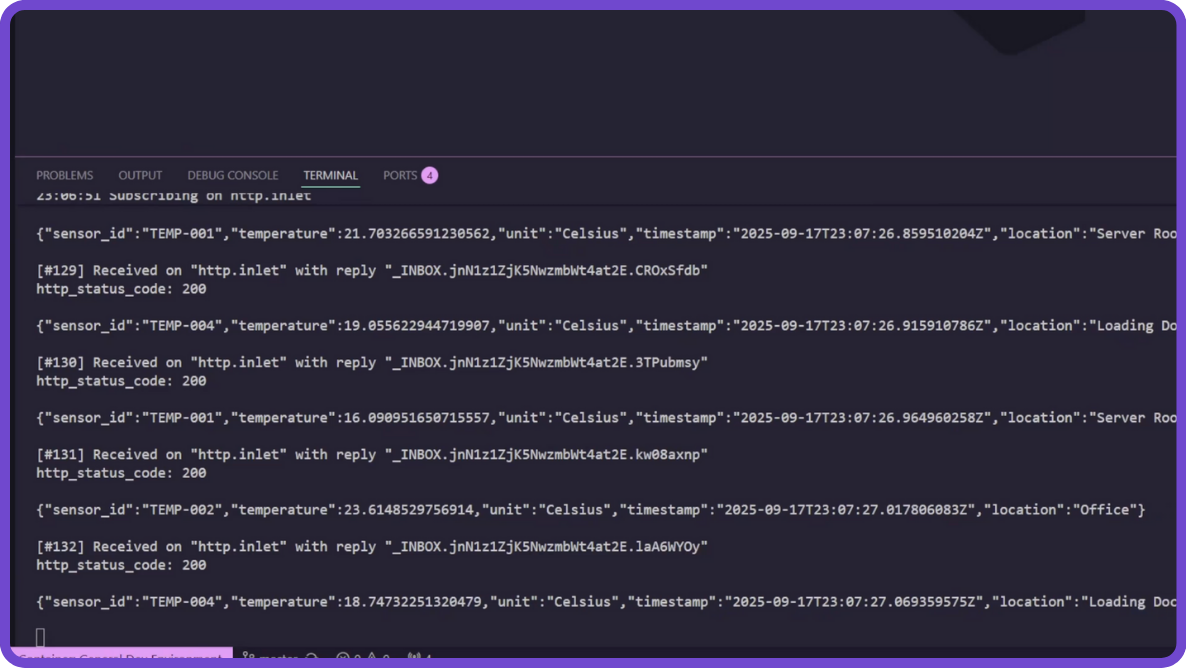Click the master branch label
This screenshot has height=668, width=1187.
[x=278, y=657]
